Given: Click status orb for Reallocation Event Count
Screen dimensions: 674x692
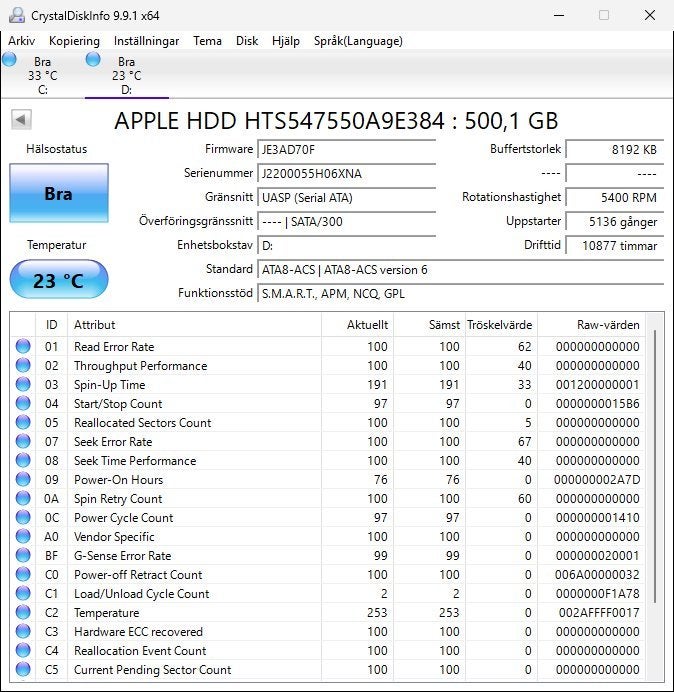Looking at the screenshot, I should [x=23, y=650].
